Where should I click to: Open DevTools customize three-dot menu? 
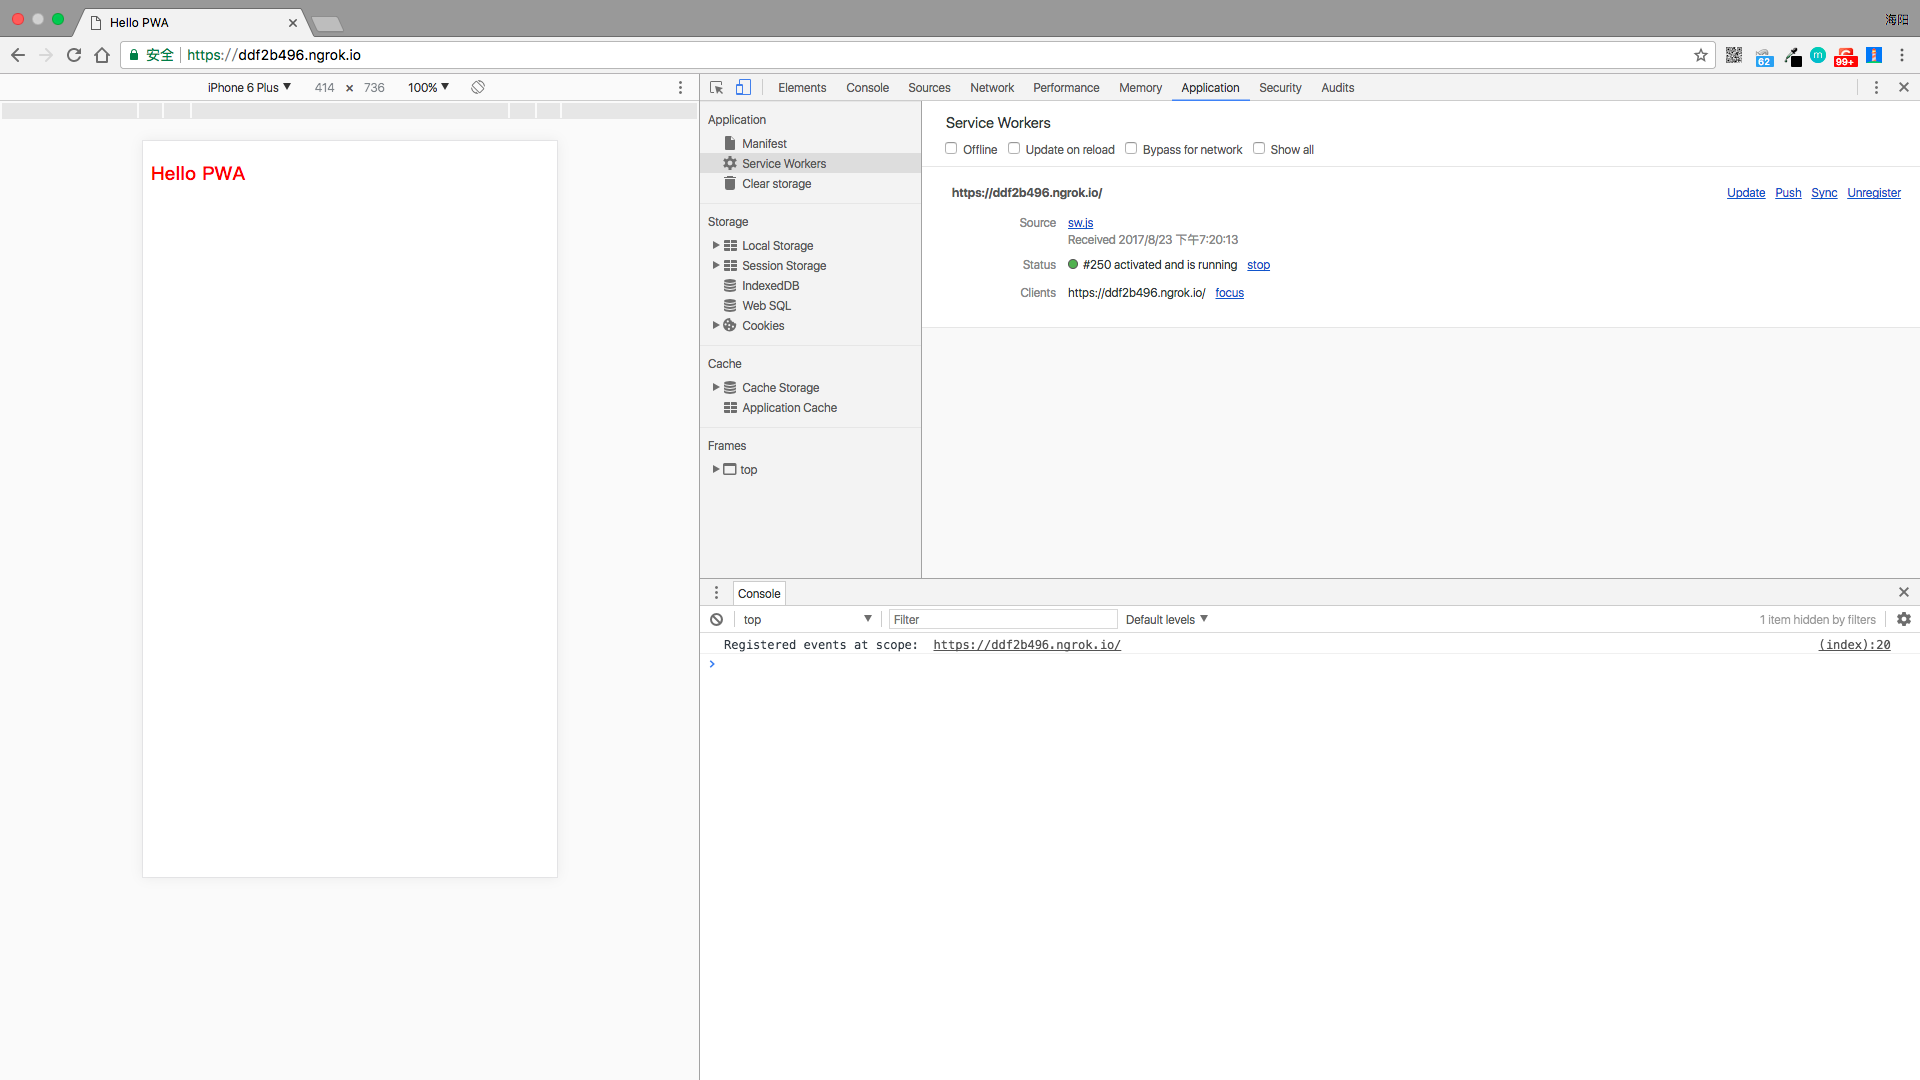(1876, 87)
